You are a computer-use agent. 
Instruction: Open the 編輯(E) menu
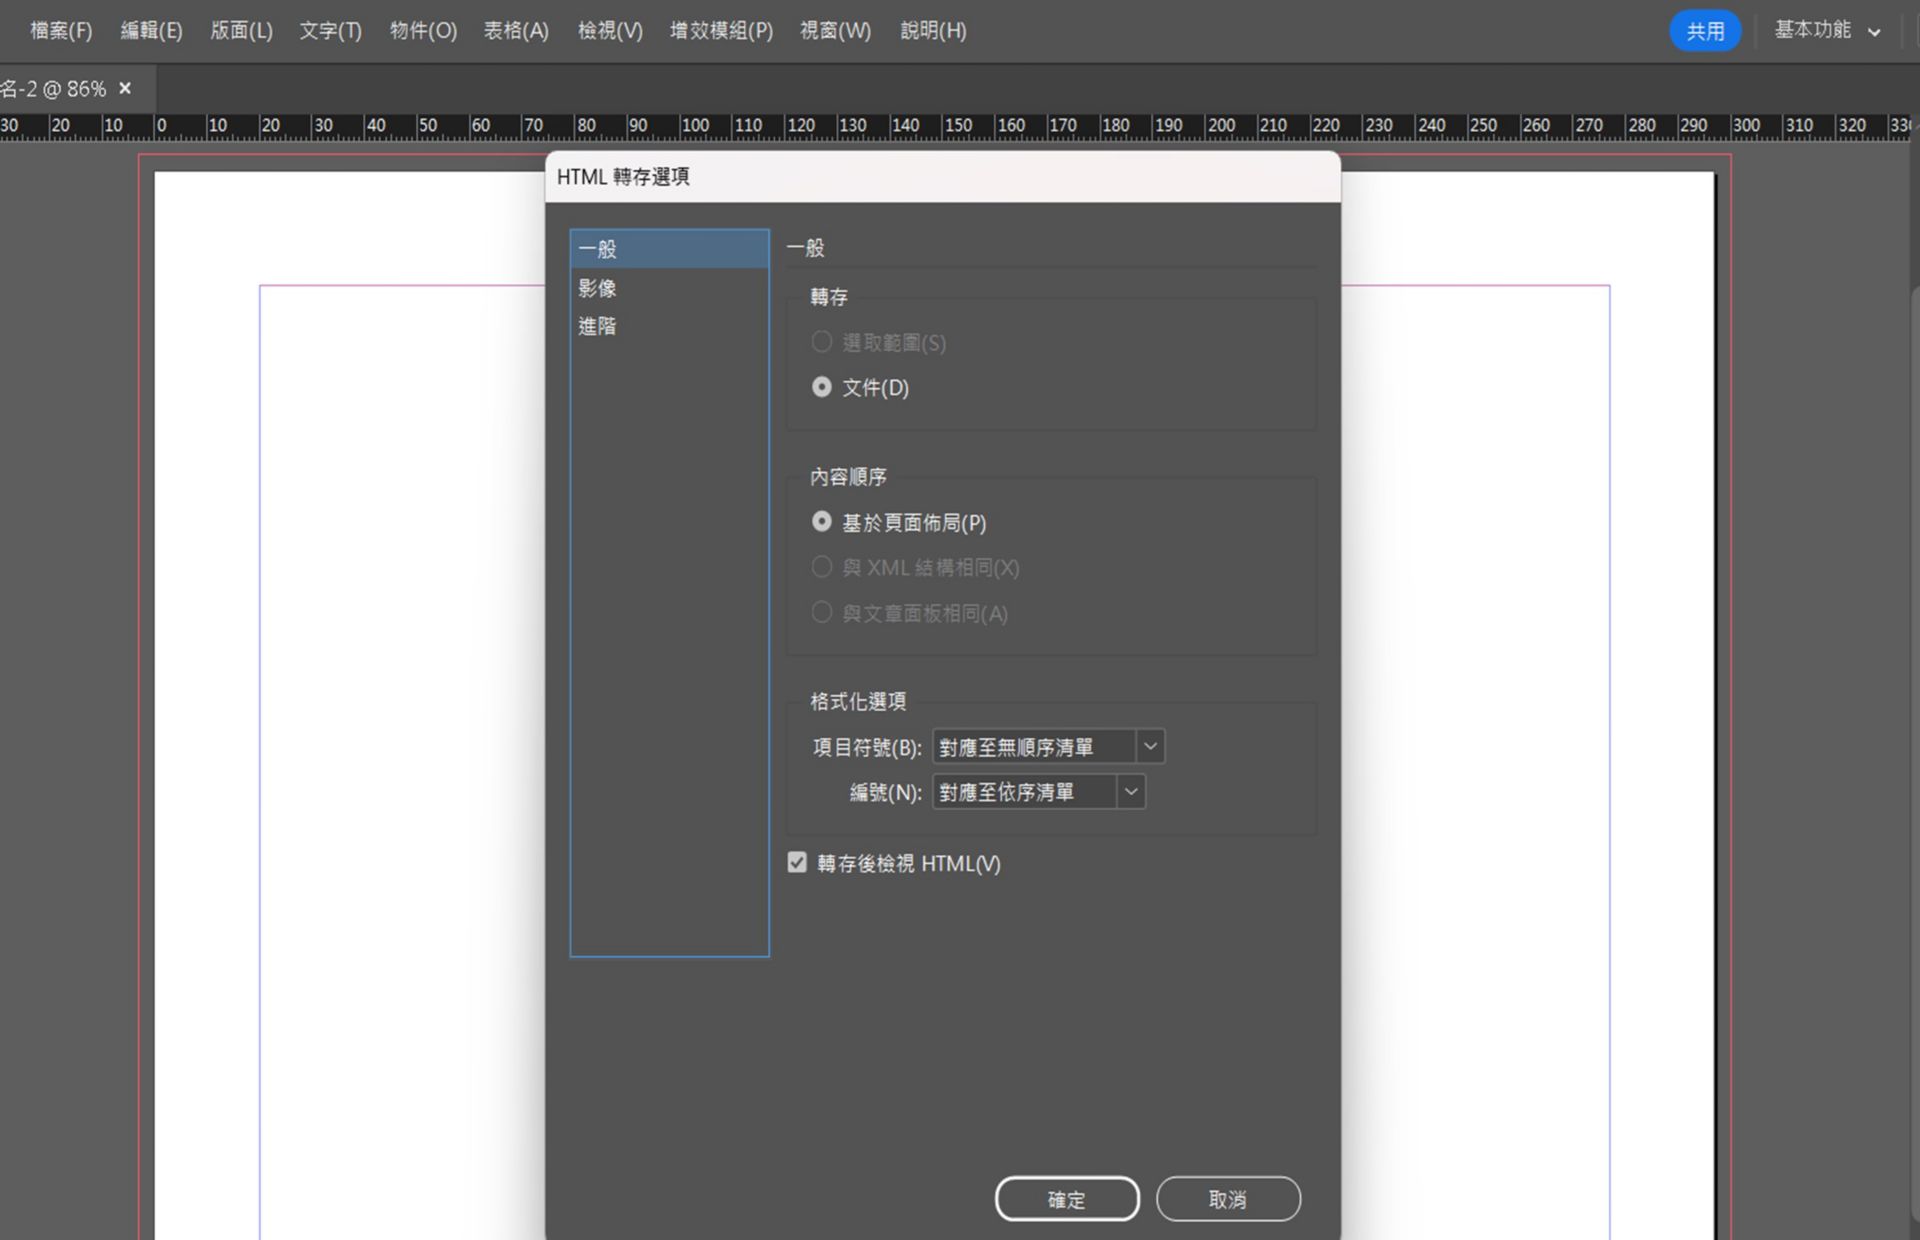point(151,31)
